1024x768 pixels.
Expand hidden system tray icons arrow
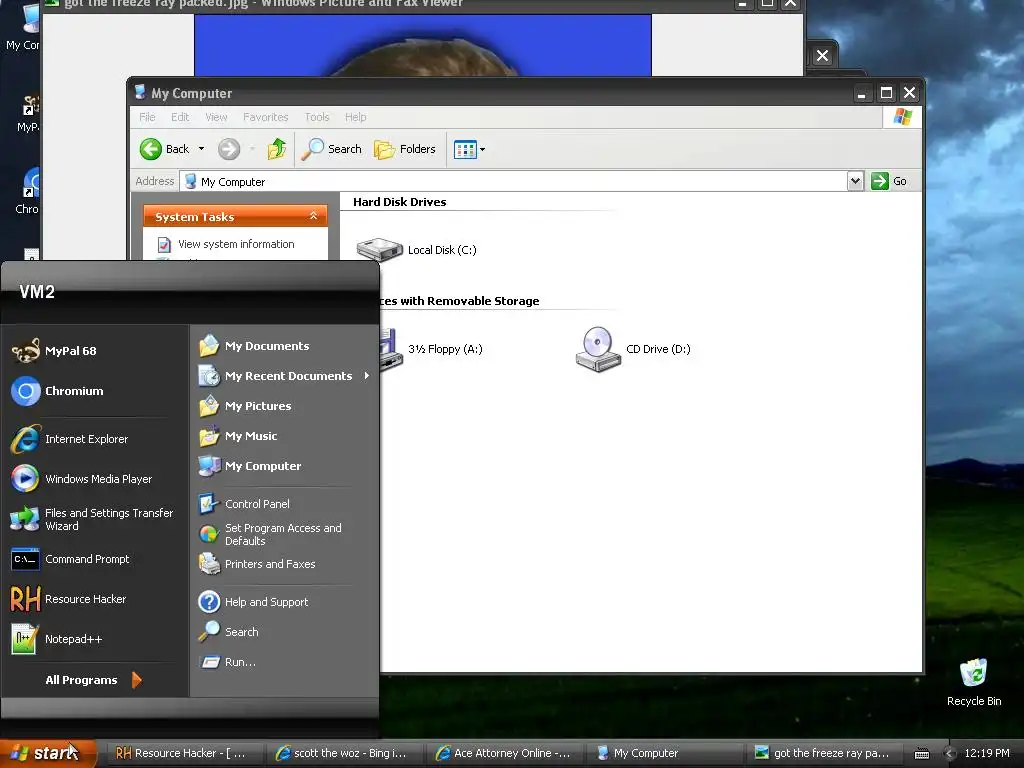[x=950, y=753]
